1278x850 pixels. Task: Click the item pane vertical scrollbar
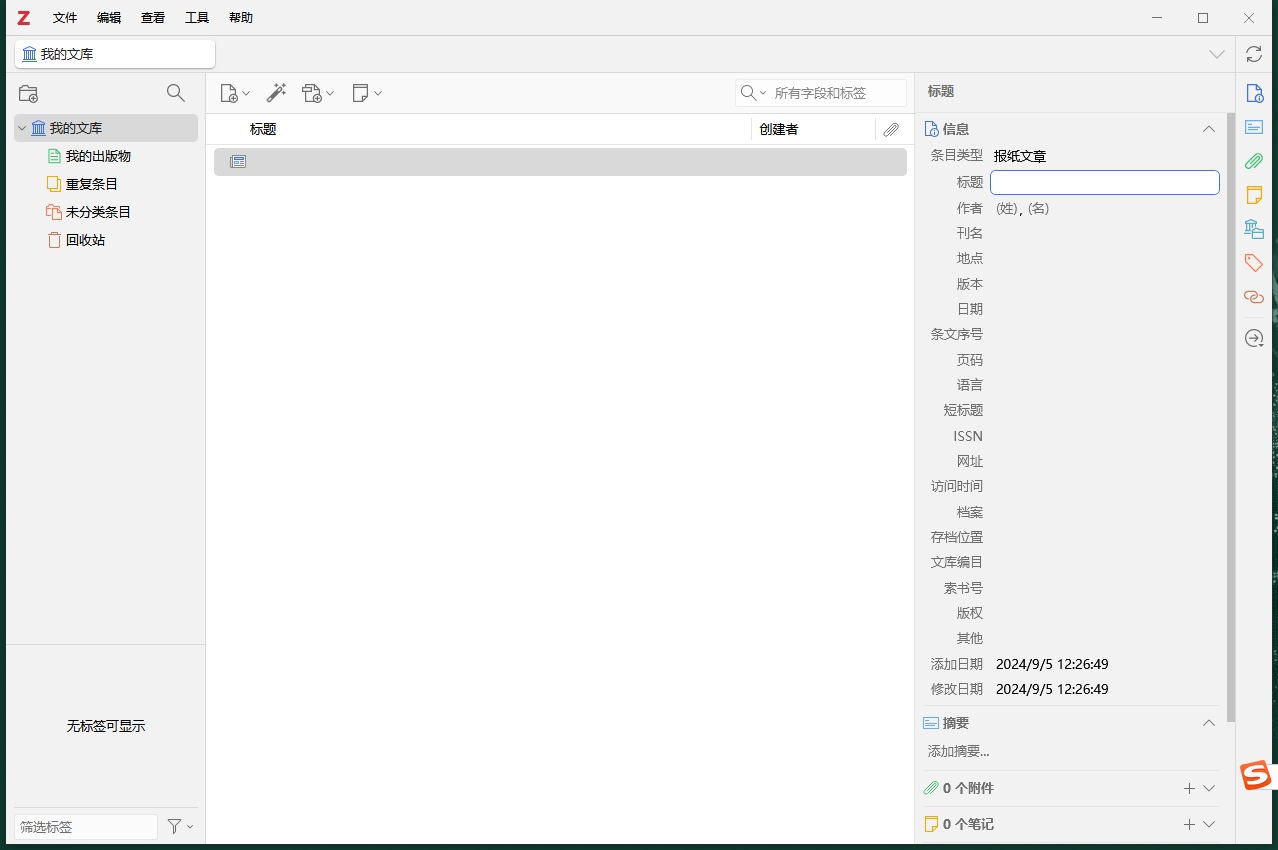pos(1231,418)
